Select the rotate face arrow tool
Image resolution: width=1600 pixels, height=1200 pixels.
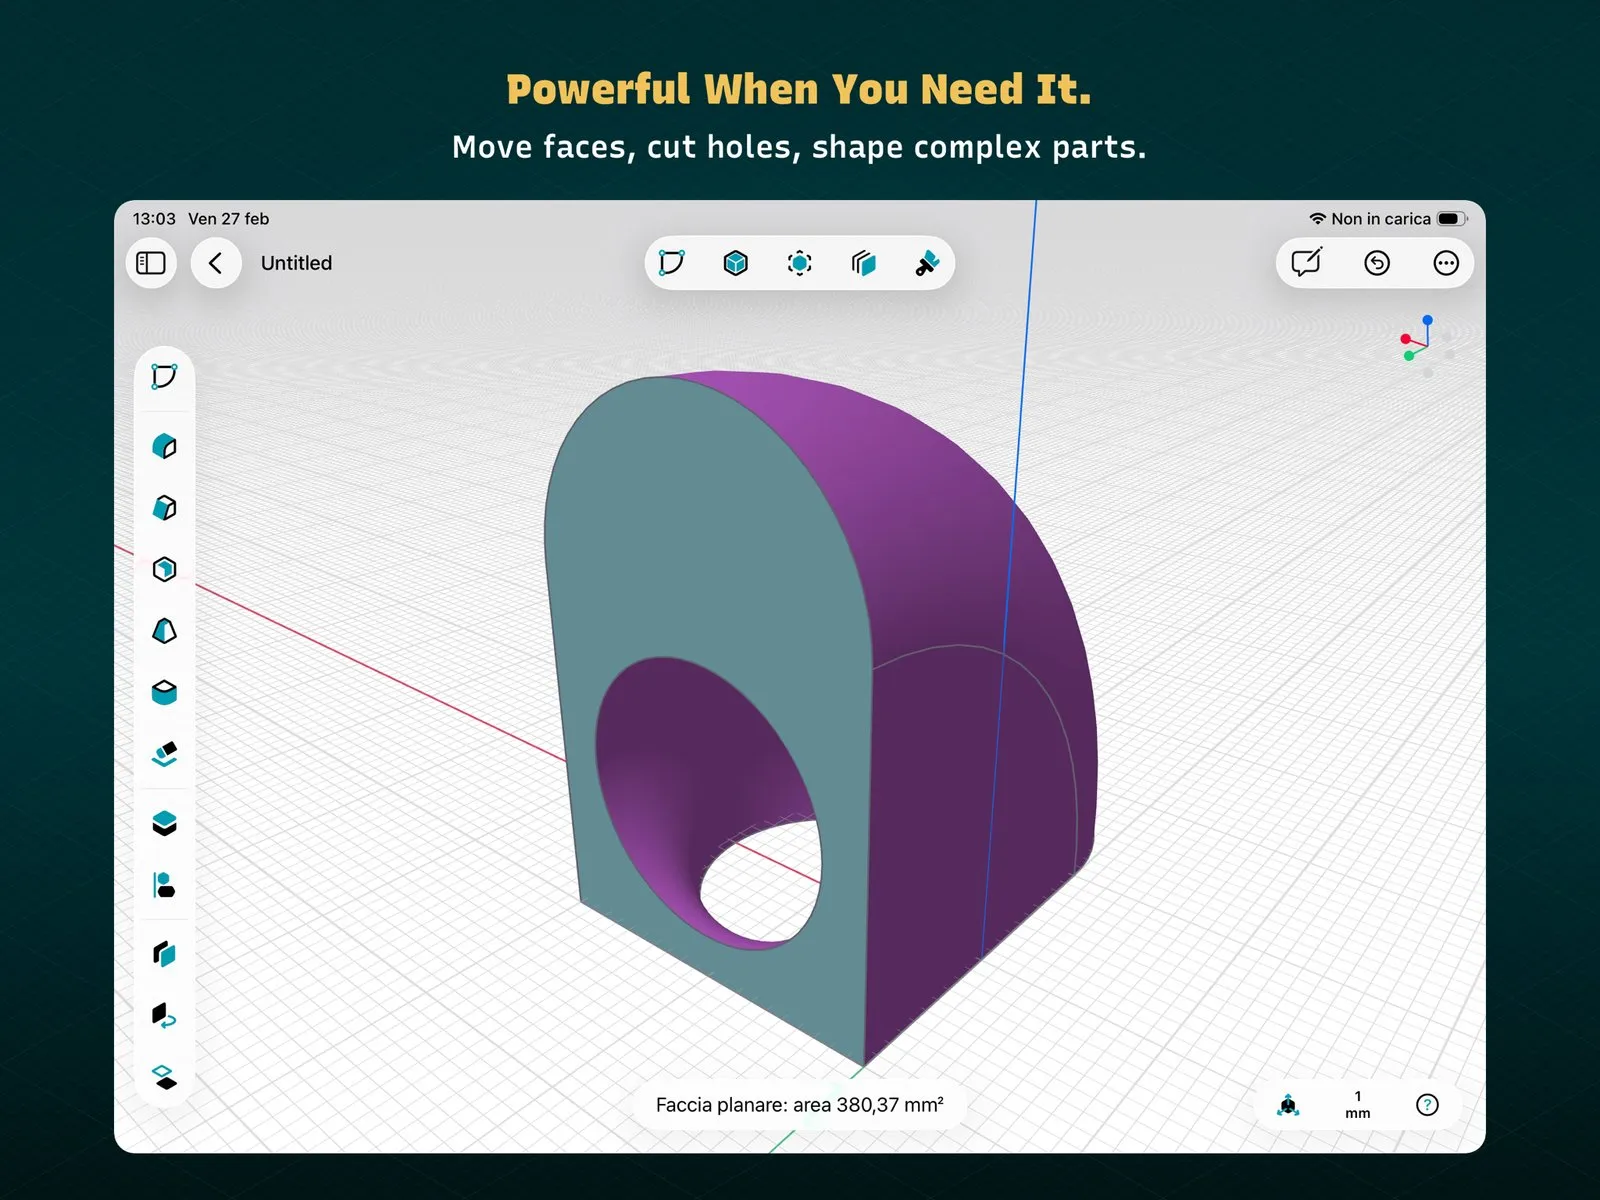coord(164,1016)
